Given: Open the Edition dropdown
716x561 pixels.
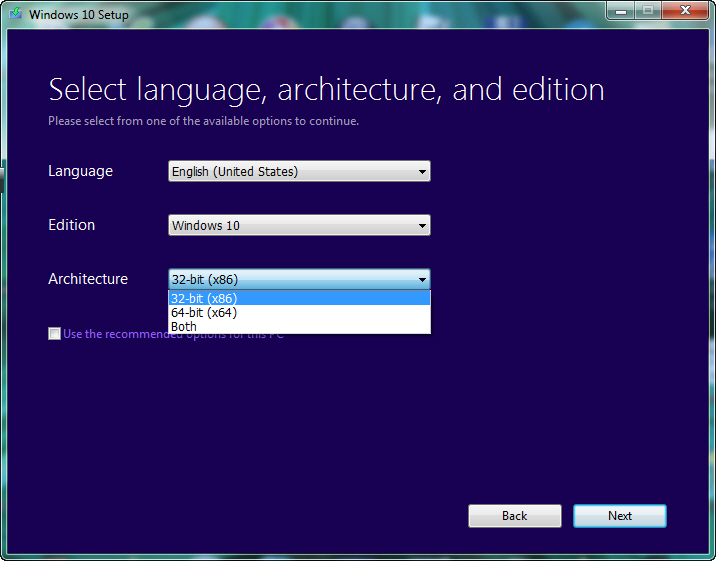Looking at the screenshot, I should 299,225.
